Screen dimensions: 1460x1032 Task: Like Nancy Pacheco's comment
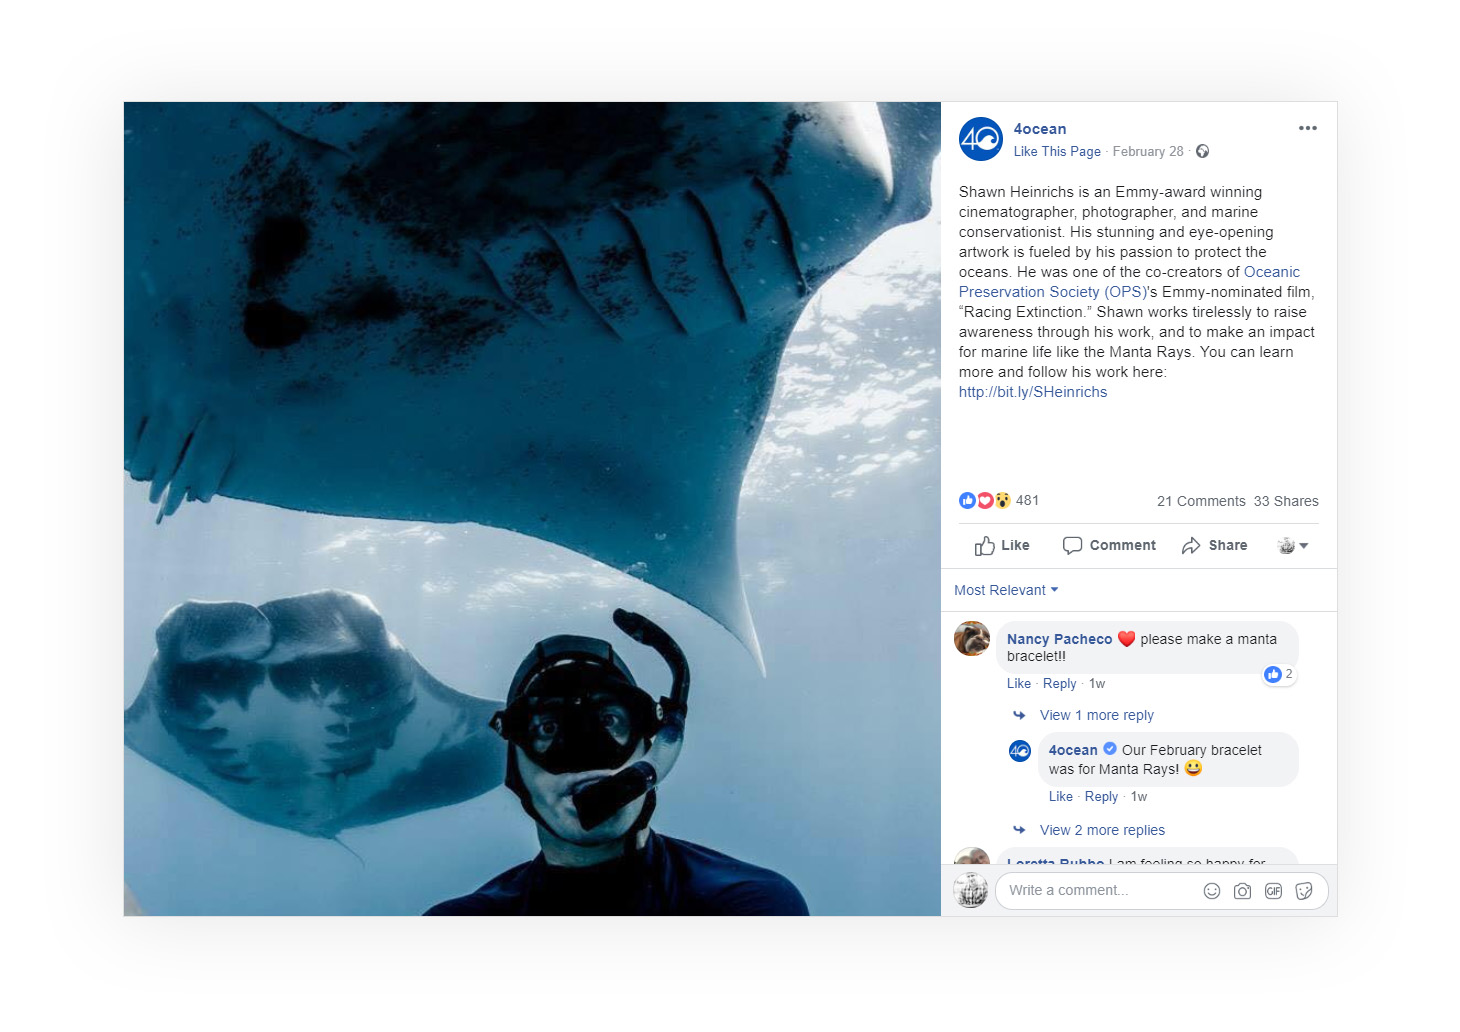1018,684
